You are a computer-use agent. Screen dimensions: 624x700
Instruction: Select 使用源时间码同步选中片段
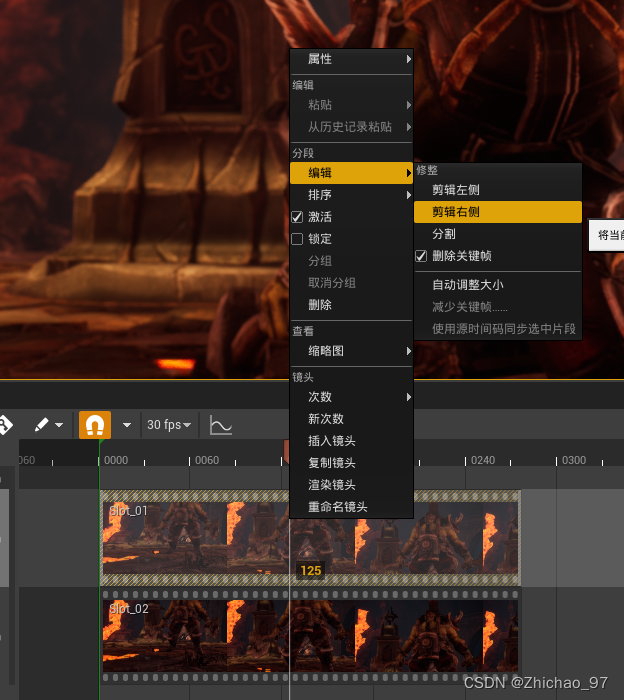[498, 329]
